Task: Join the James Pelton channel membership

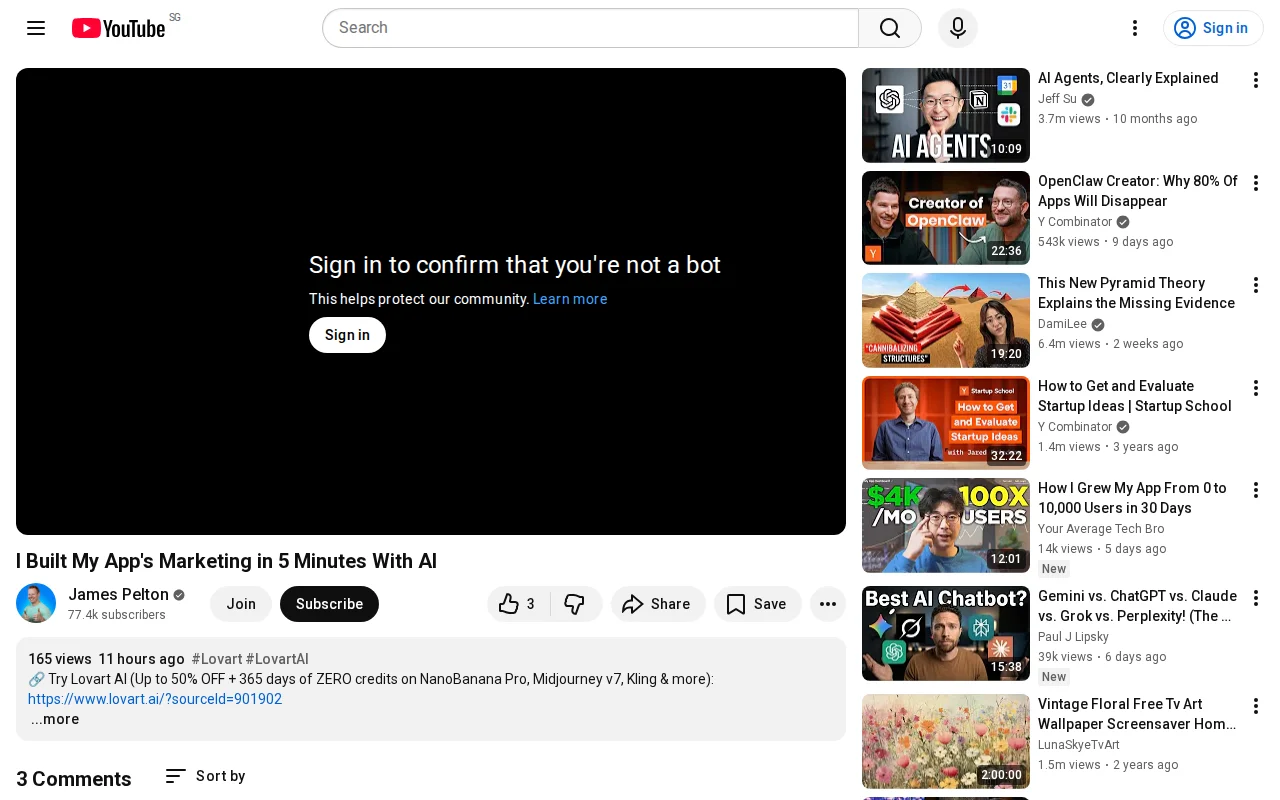Action: click(241, 604)
